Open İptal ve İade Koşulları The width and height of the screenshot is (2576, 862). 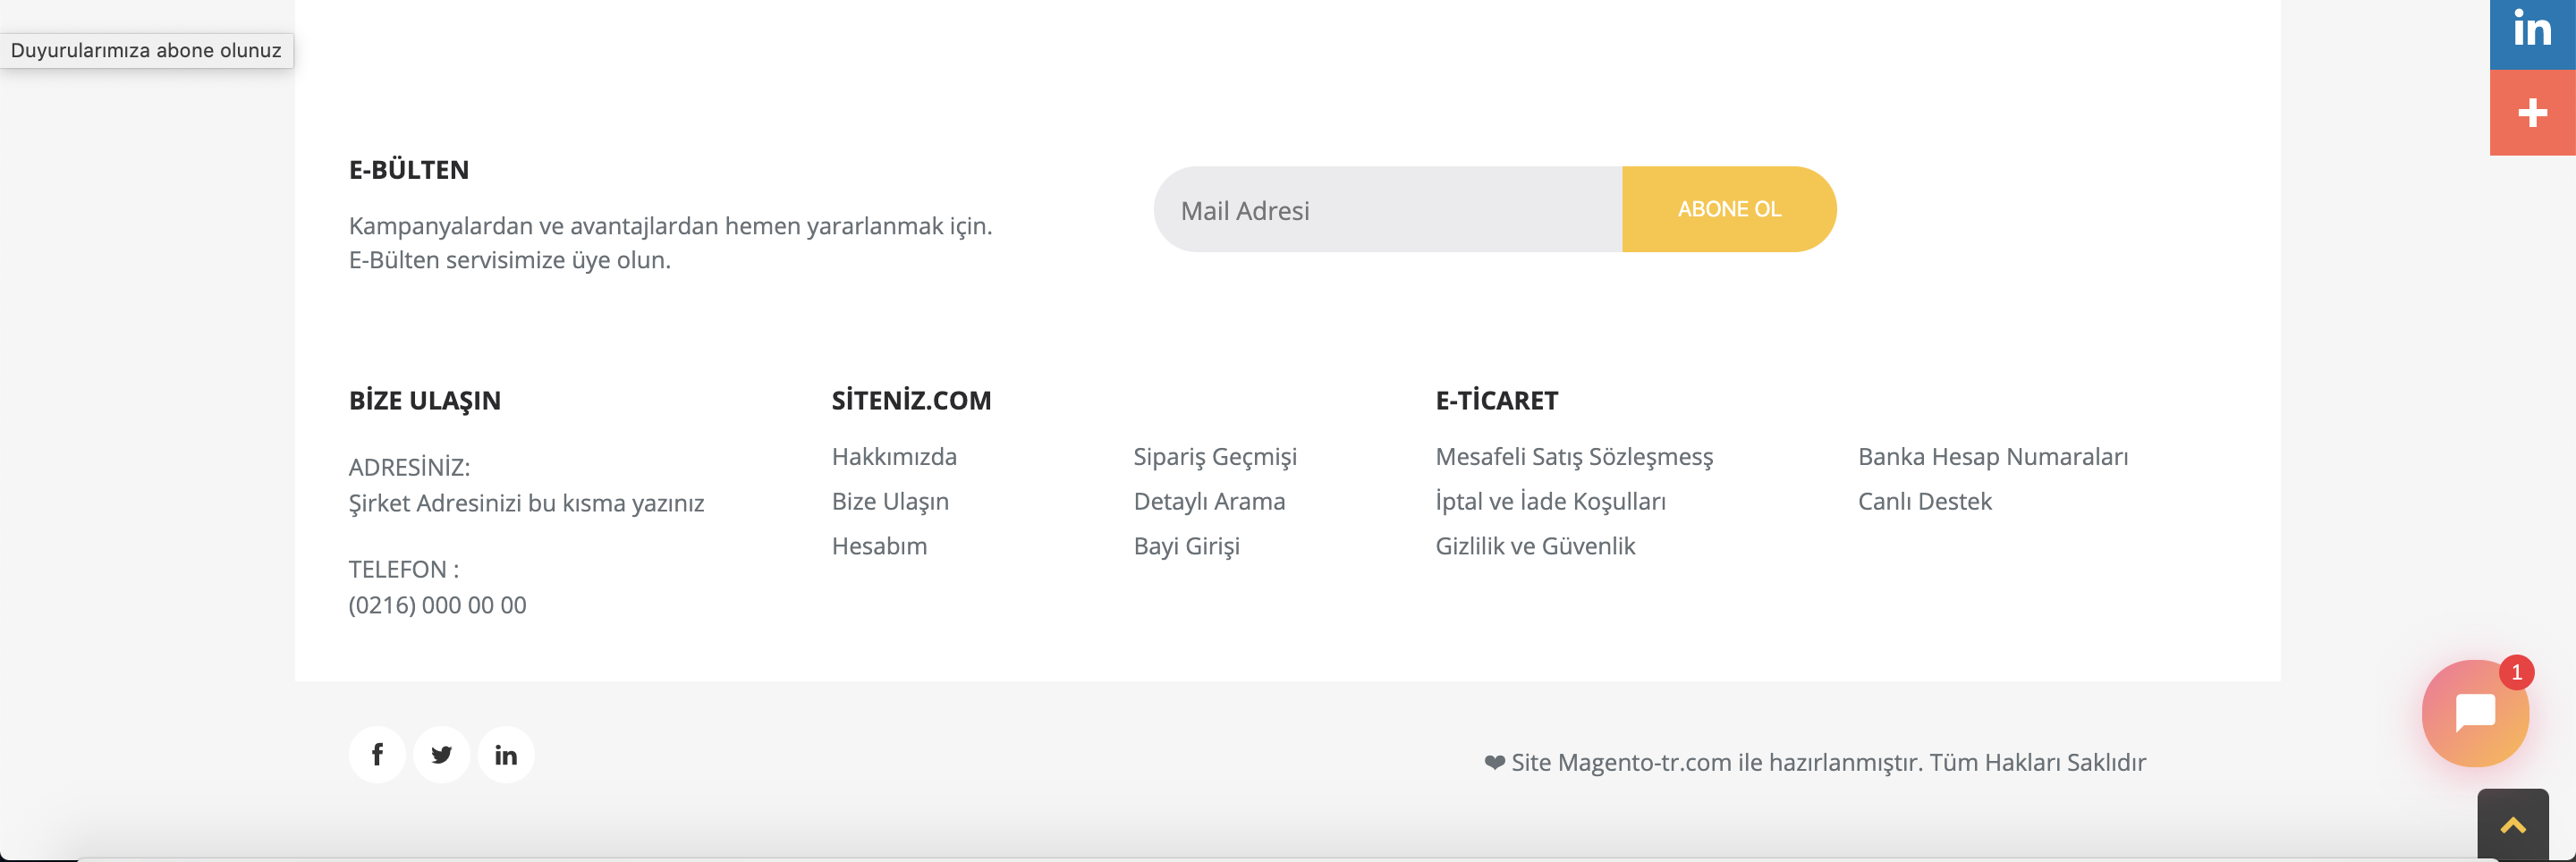click(1550, 502)
